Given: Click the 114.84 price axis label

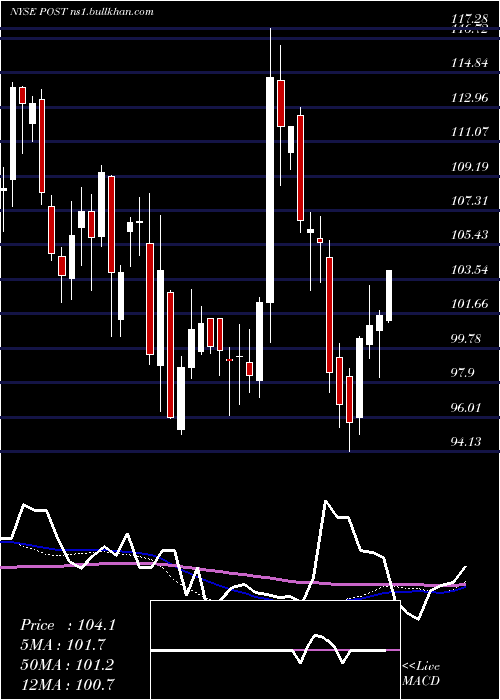Looking at the screenshot, I should (469, 63).
